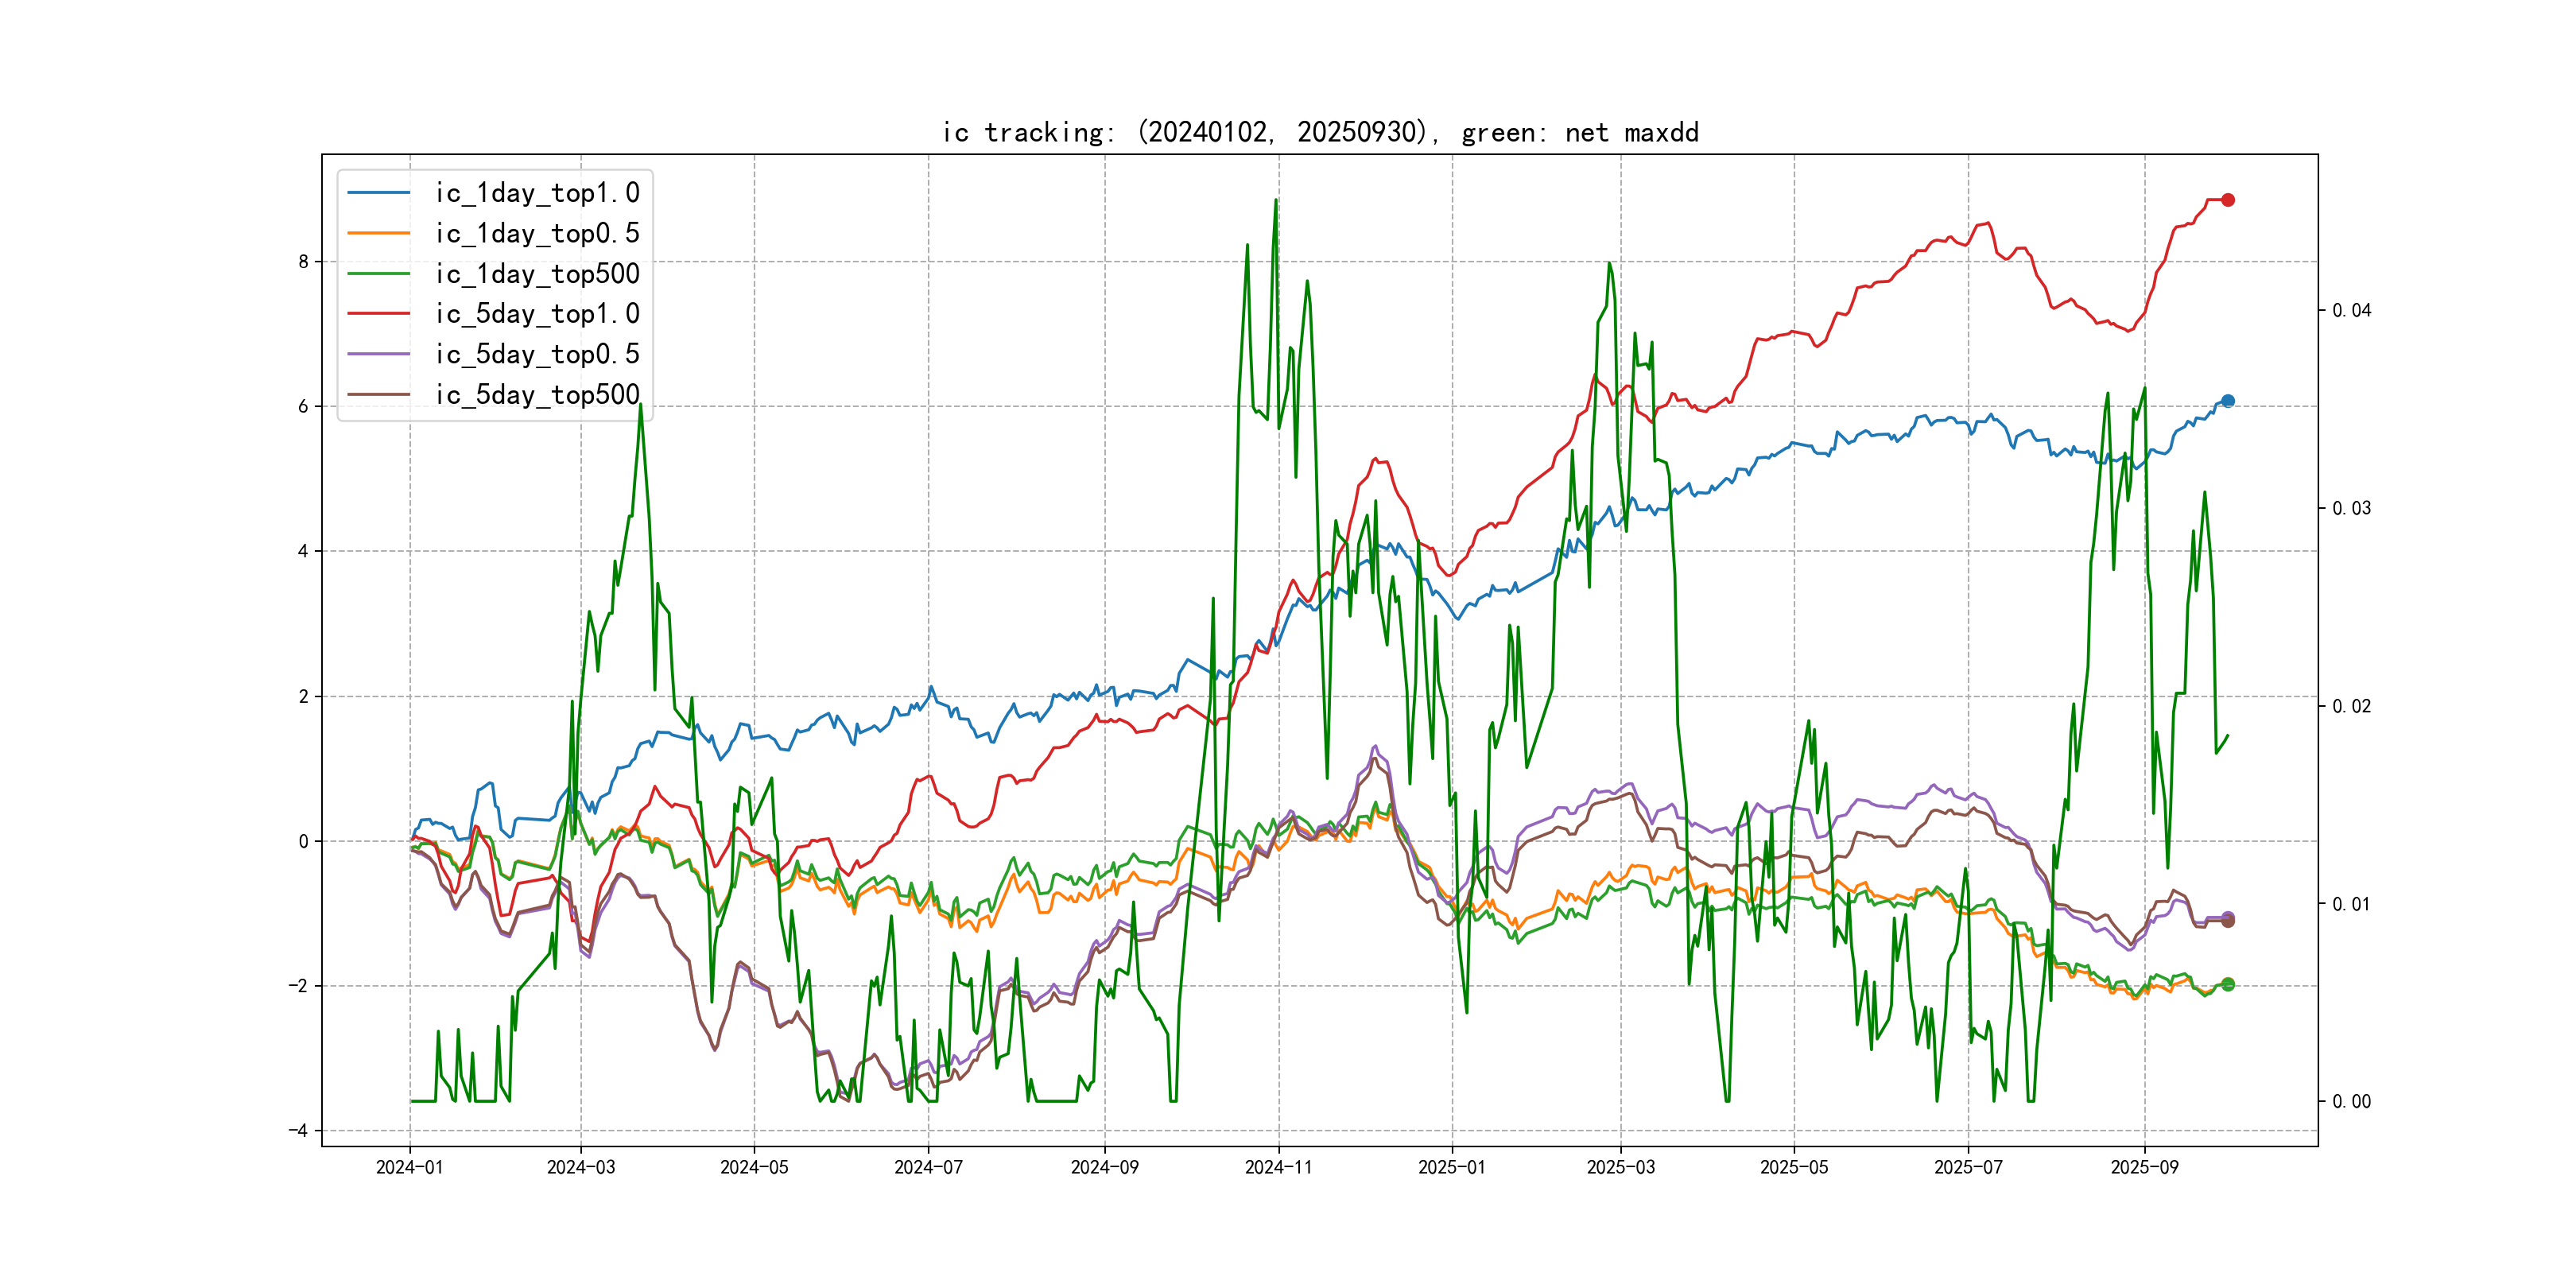Click the 2025-09 x-axis tick label
The height and width of the screenshot is (1288, 2576).
[2144, 1167]
